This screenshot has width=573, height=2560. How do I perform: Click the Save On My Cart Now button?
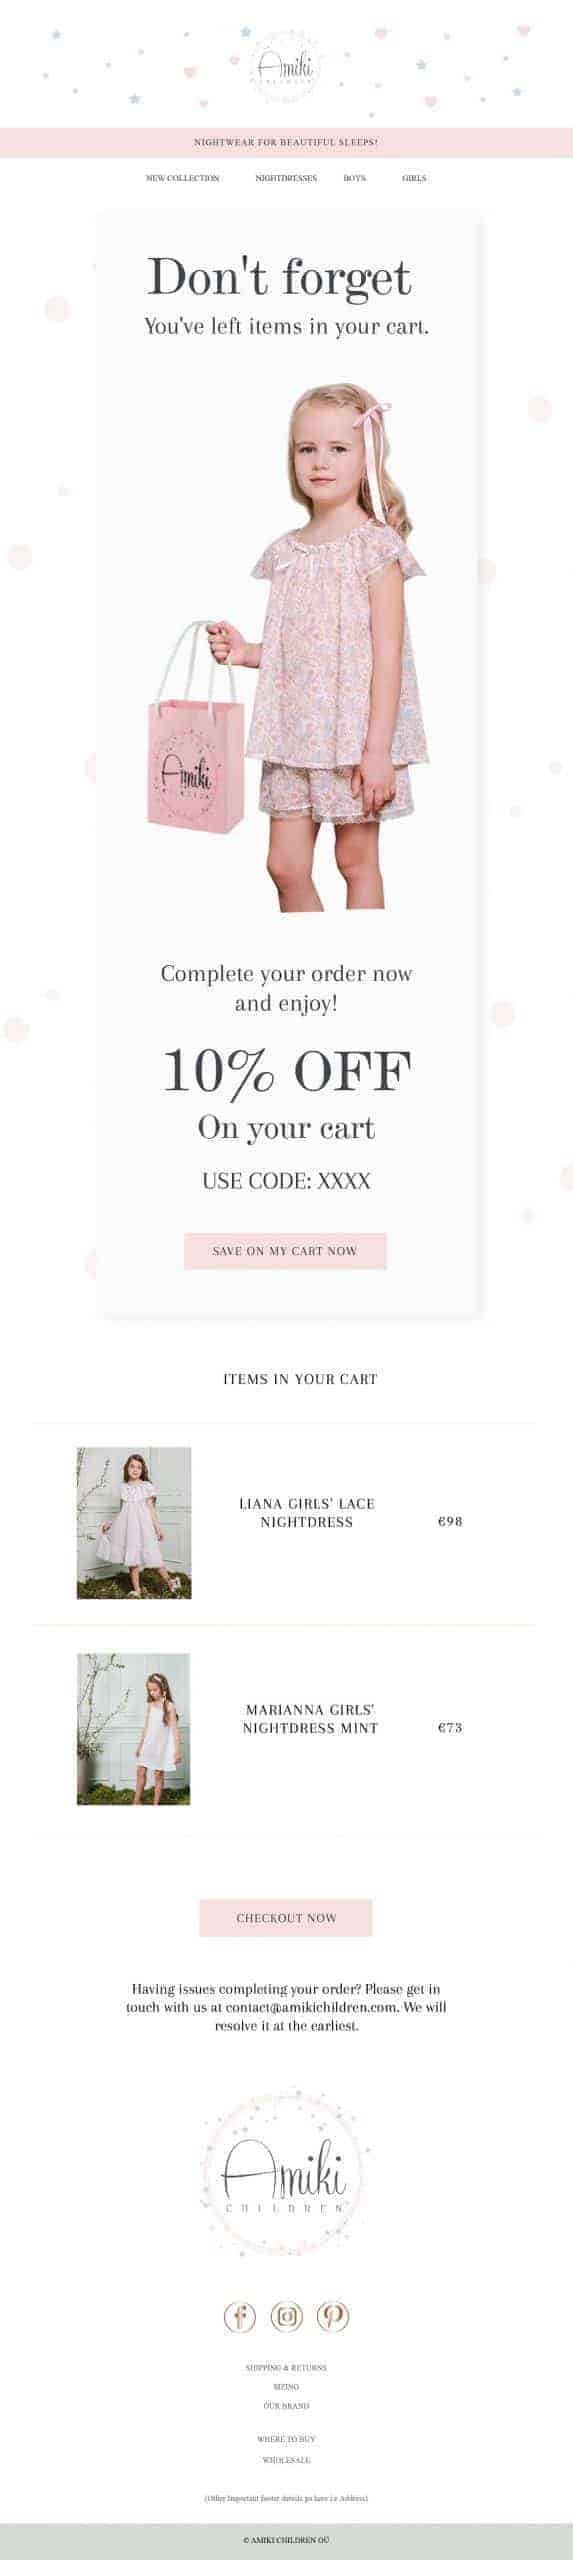pos(285,1251)
